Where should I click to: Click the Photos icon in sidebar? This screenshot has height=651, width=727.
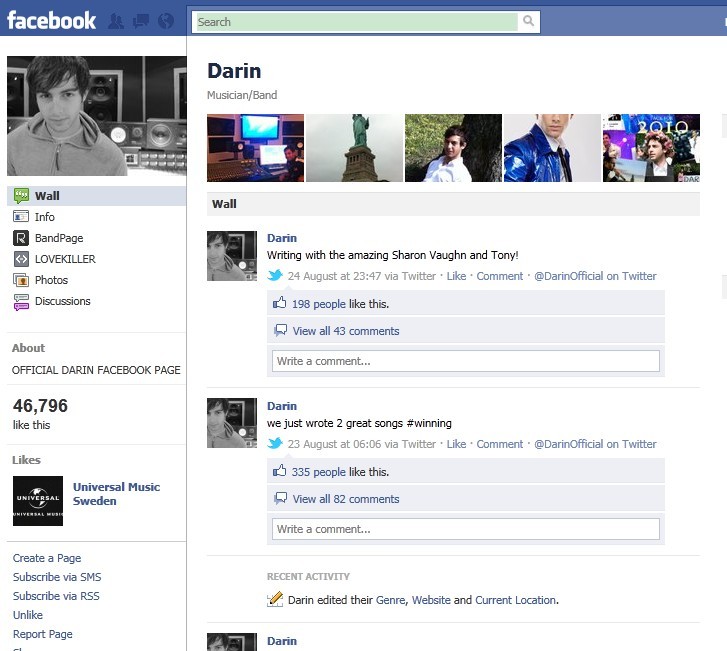click(21, 280)
